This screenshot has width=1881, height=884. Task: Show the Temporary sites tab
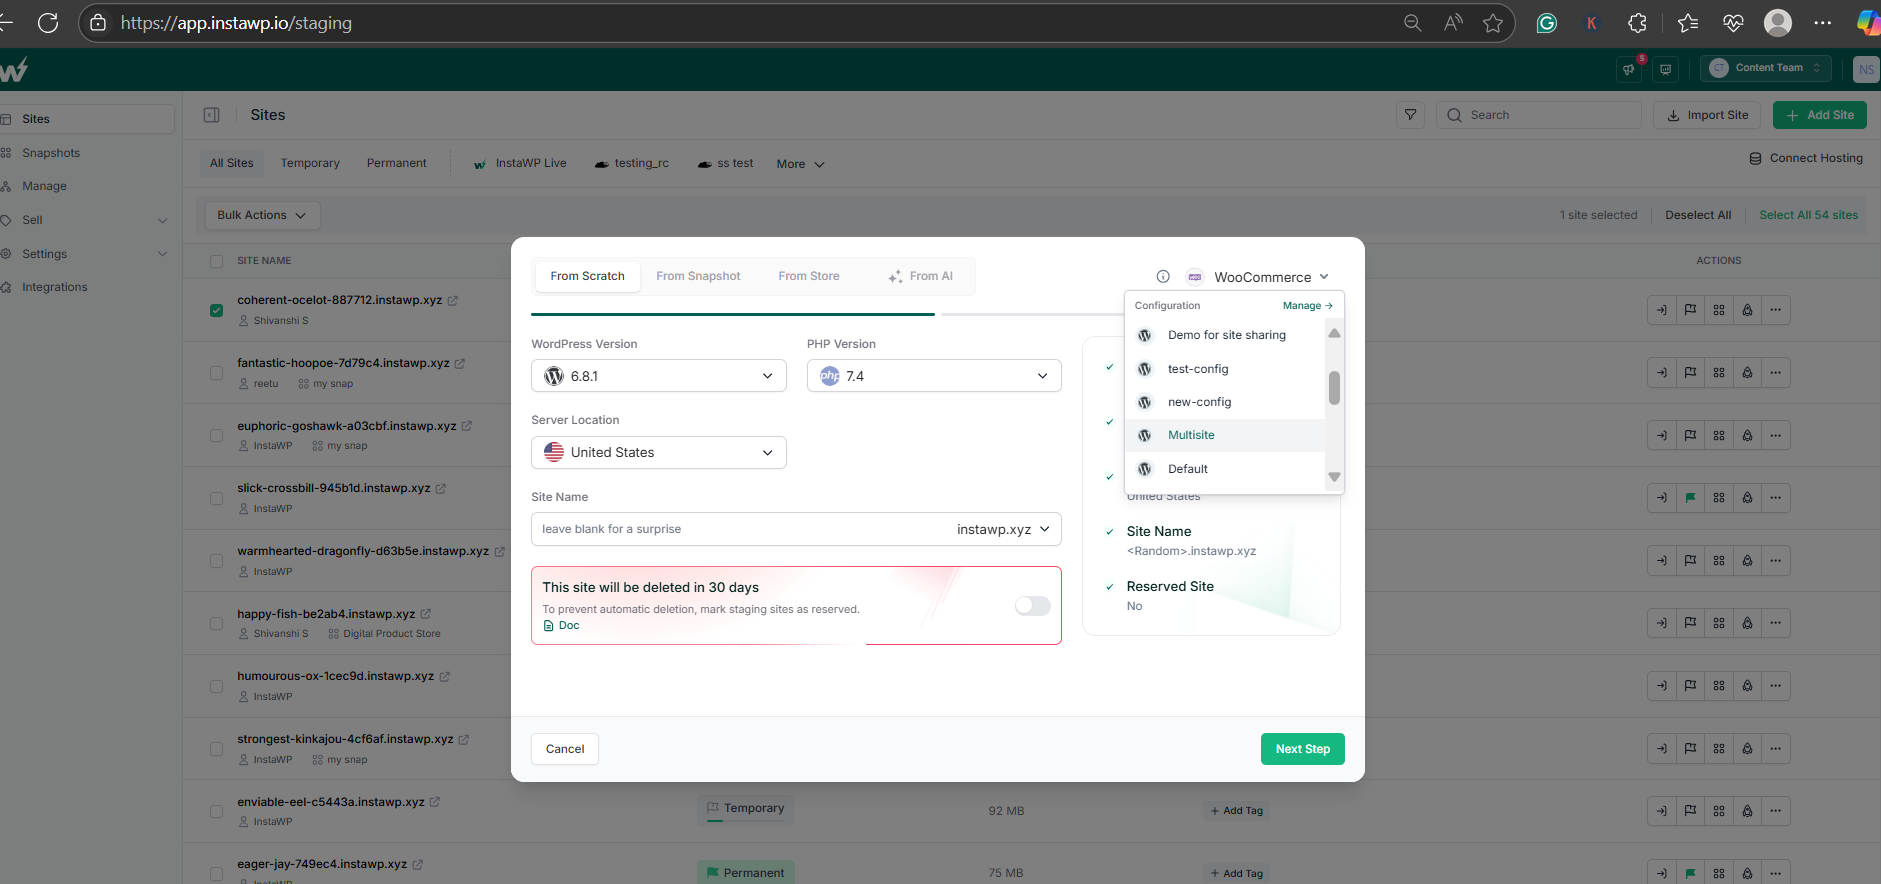click(x=310, y=163)
